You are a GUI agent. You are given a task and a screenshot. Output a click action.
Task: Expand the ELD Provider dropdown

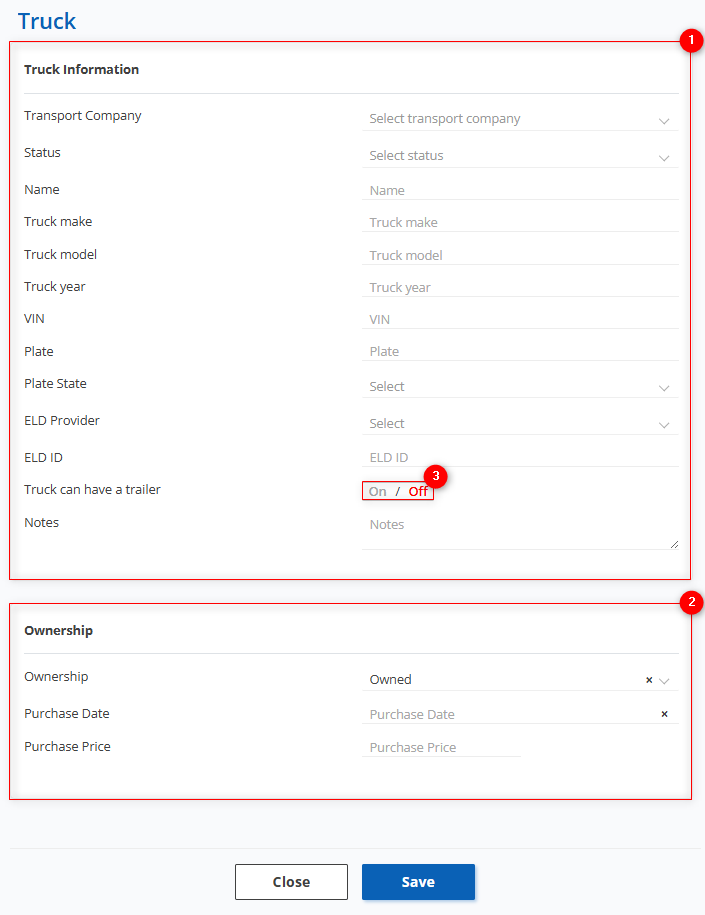click(x=519, y=424)
